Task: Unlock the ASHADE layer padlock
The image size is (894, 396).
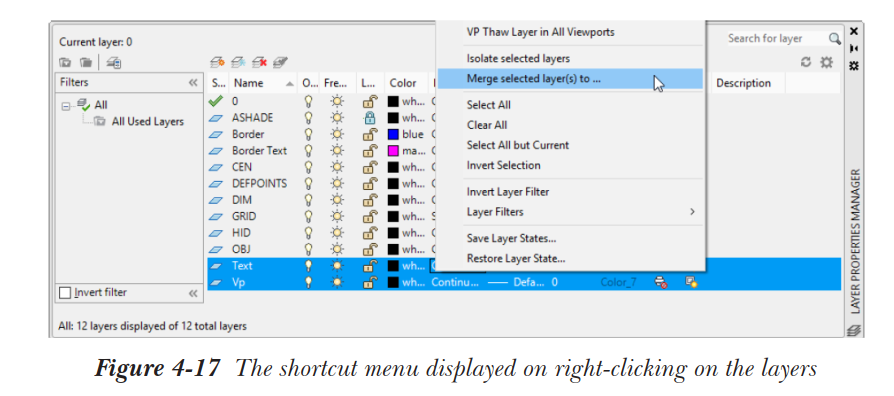Action: tap(370, 118)
